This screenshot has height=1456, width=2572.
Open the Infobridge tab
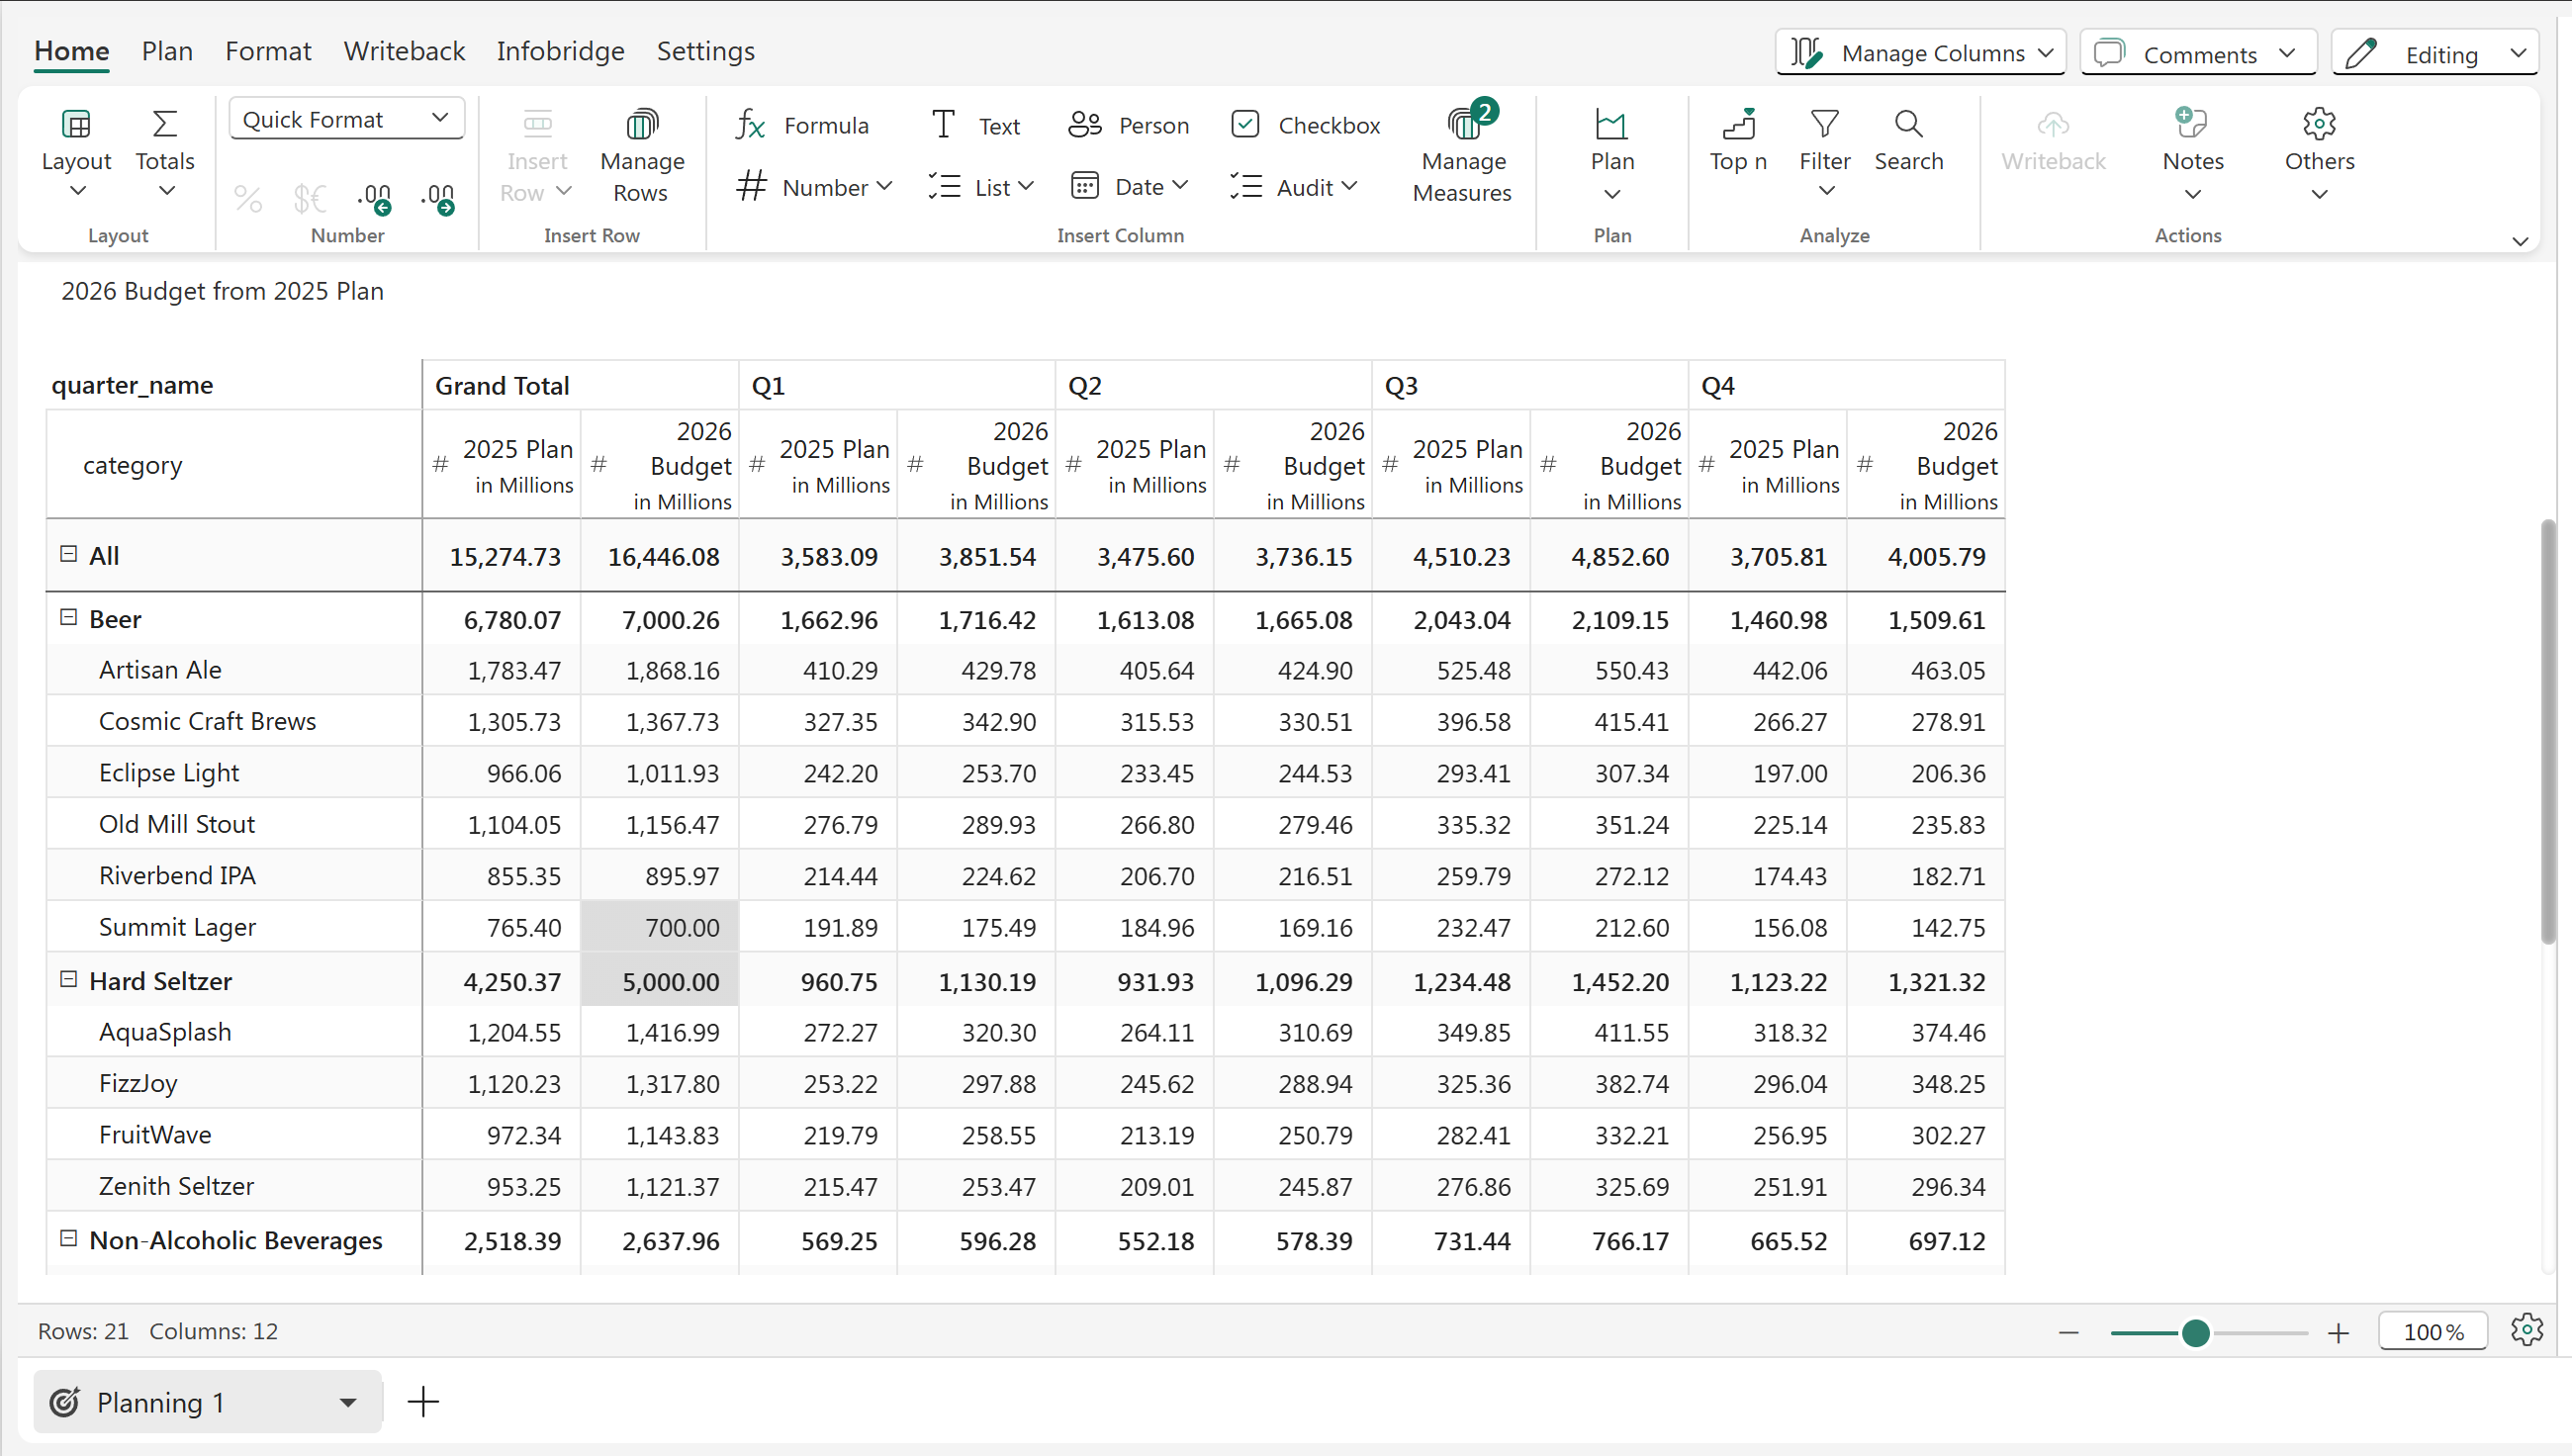click(560, 51)
